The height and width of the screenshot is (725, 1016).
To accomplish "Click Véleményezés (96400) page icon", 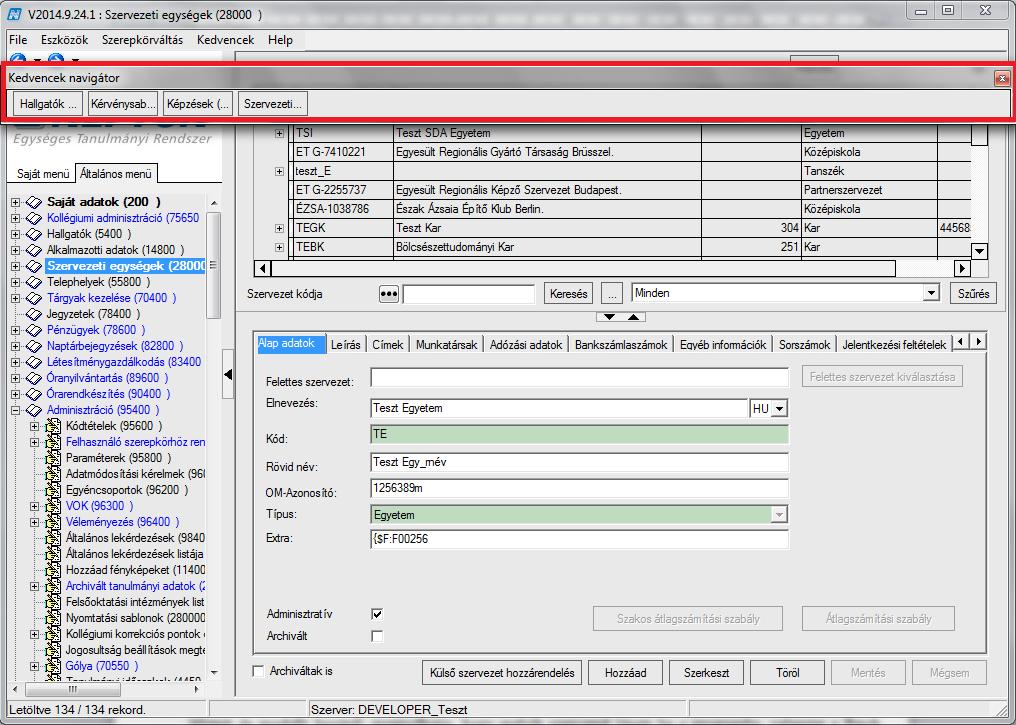I will (x=53, y=522).
